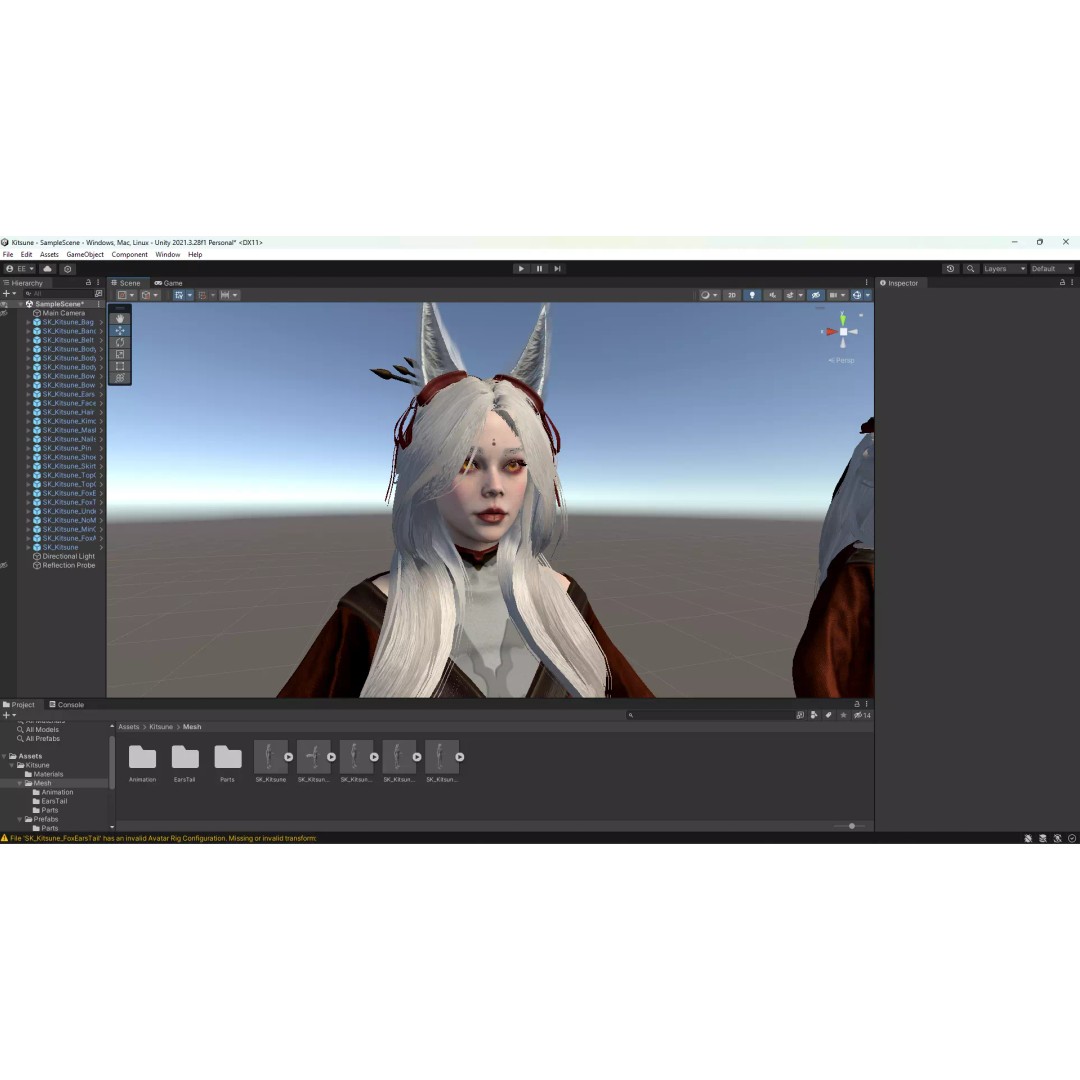Switch to the Console tab
1080x1080 pixels.
tap(67, 704)
